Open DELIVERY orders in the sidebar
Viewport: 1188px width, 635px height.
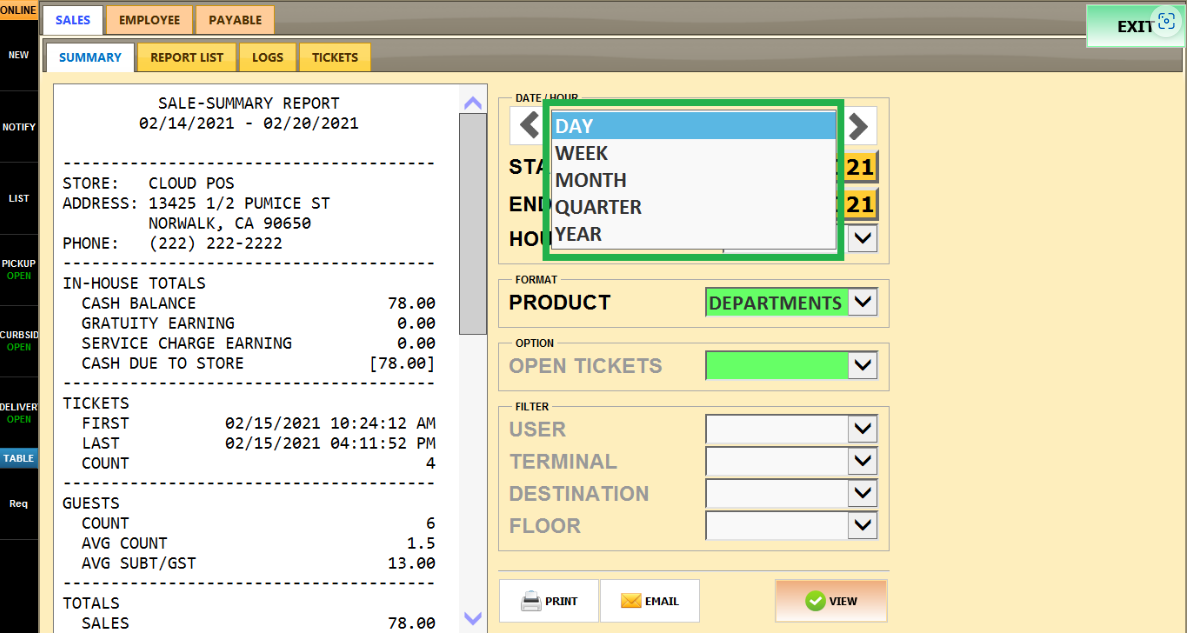[19, 413]
